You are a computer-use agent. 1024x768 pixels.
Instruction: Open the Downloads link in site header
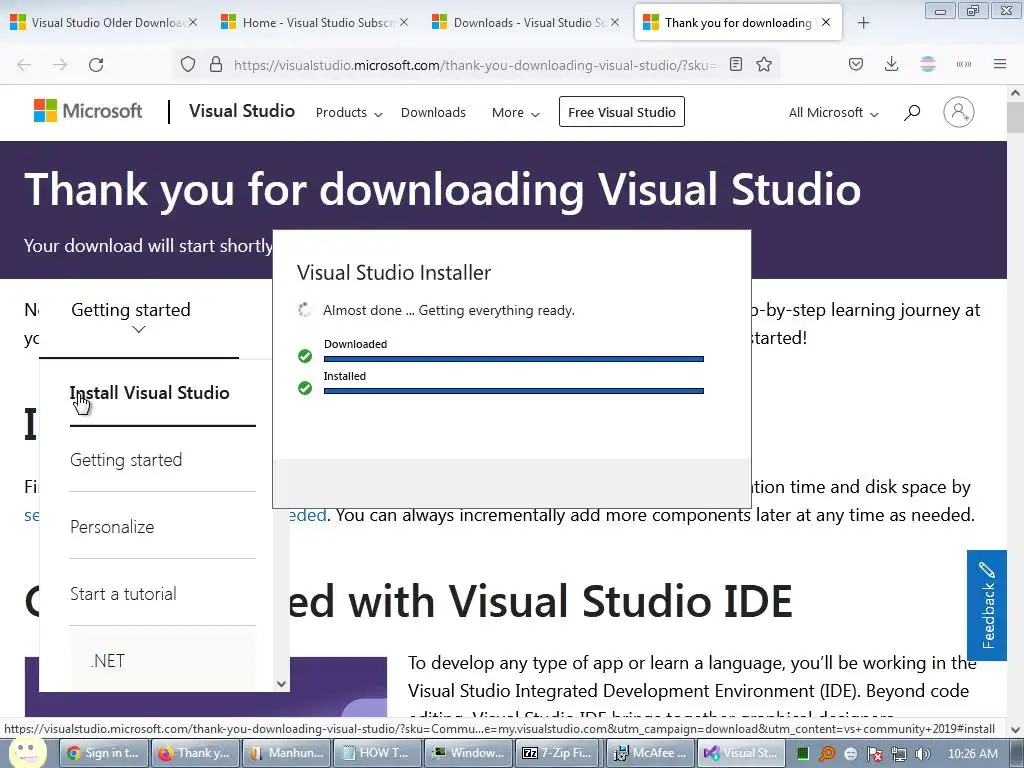[x=433, y=112]
